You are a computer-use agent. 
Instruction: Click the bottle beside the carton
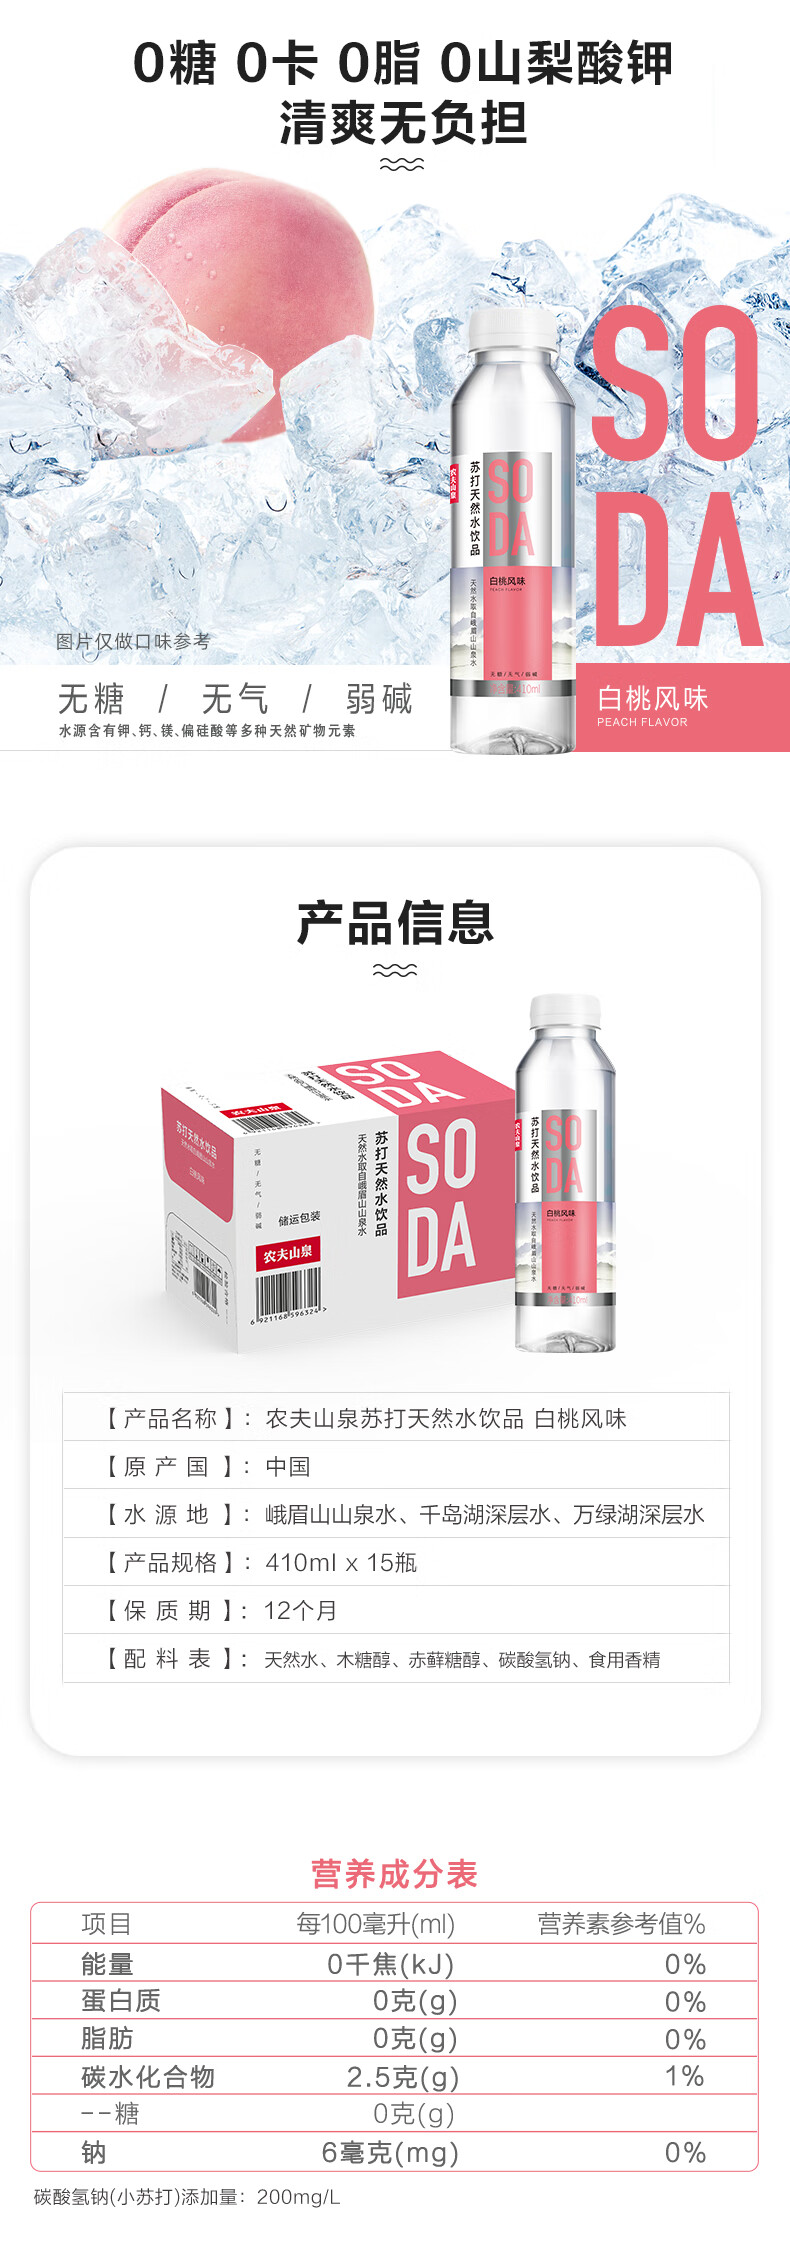565,1172
